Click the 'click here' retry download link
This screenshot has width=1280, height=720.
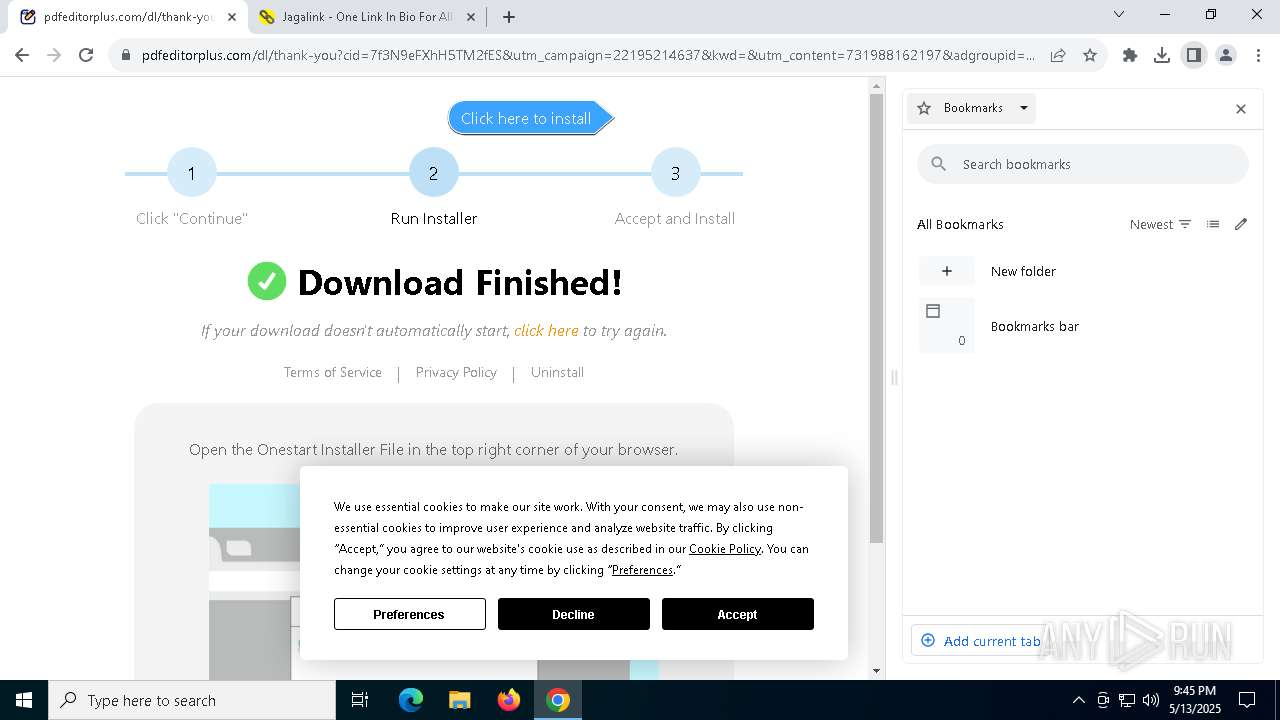click(x=546, y=330)
